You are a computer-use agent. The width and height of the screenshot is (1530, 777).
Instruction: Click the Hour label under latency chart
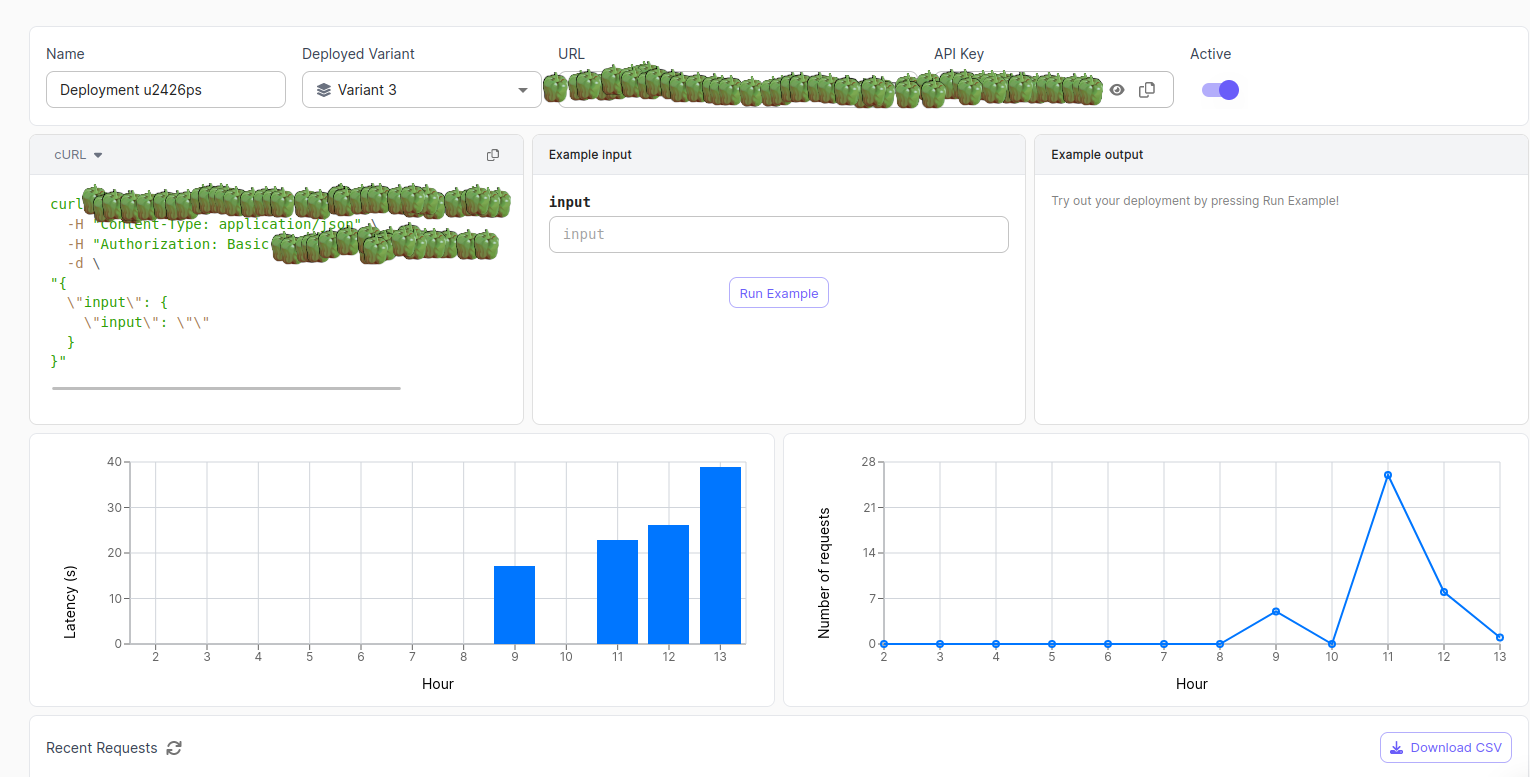[x=438, y=684]
